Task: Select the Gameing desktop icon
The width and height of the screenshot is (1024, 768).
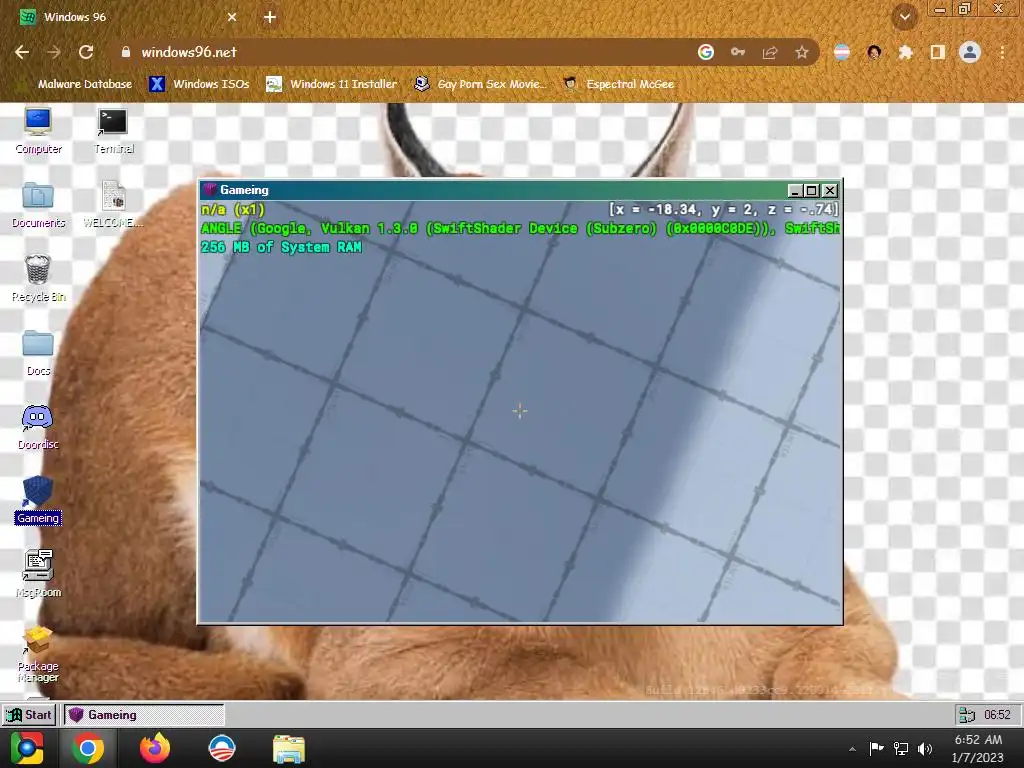Action: [38, 500]
